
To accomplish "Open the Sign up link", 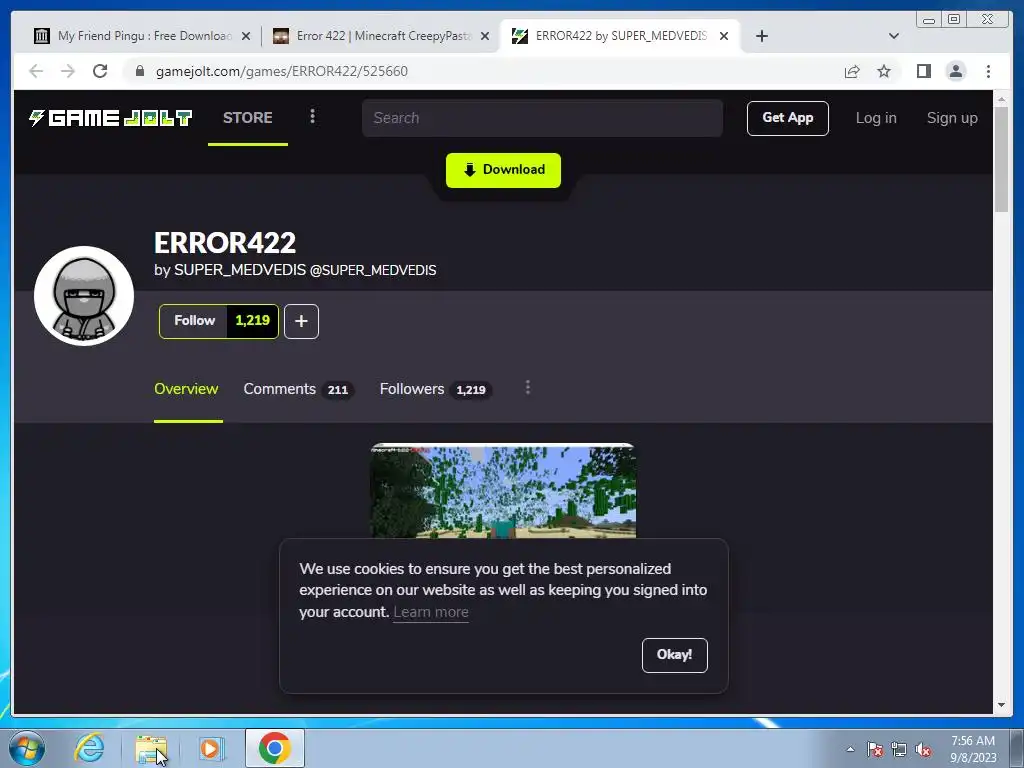I will point(952,118).
